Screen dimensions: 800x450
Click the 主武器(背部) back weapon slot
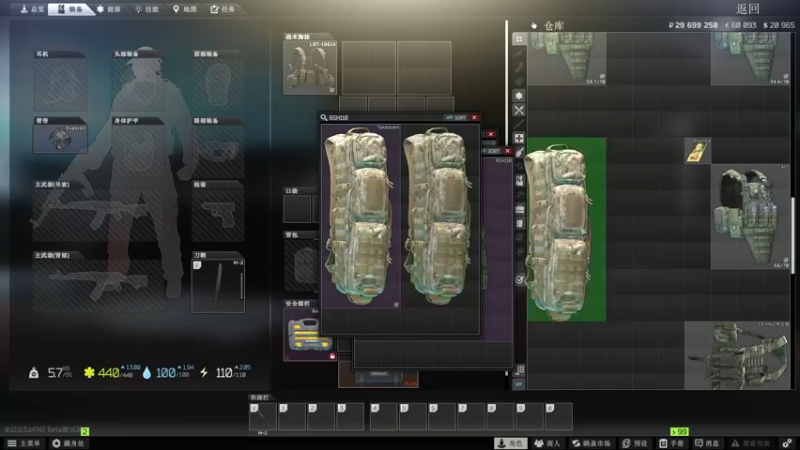[x=98, y=285]
